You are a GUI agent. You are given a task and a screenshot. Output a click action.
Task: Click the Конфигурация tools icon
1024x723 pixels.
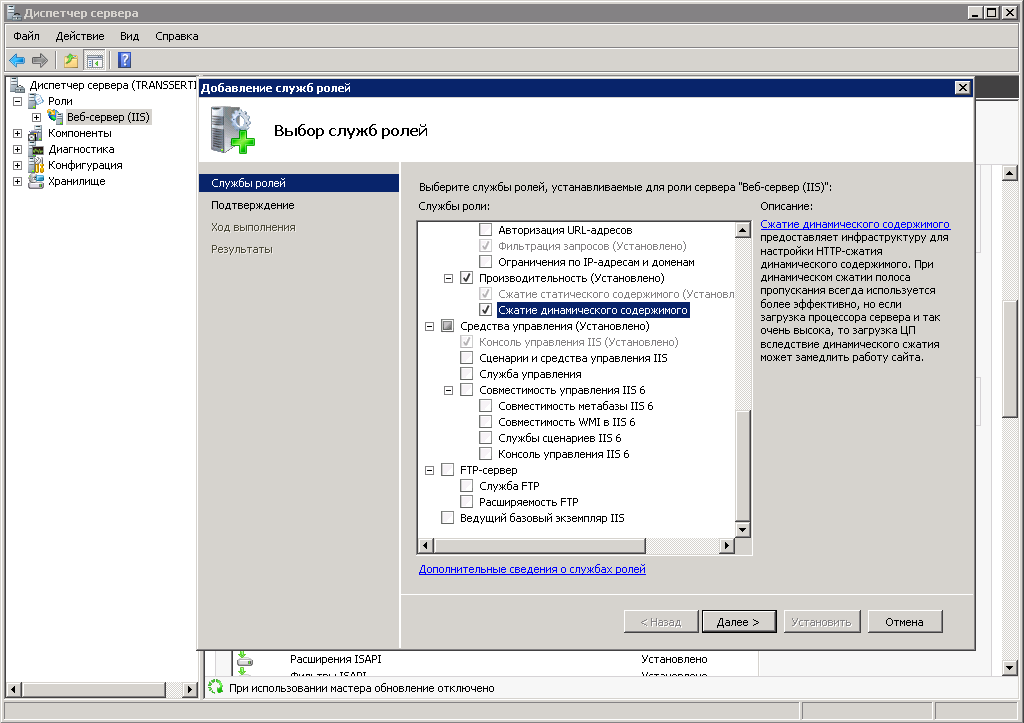pyautogui.click(x=37, y=165)
